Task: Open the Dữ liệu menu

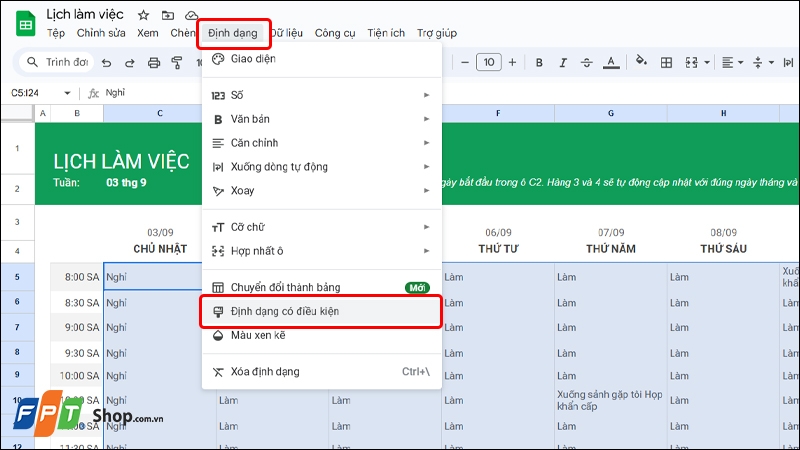Action: [x=287, y=33]
